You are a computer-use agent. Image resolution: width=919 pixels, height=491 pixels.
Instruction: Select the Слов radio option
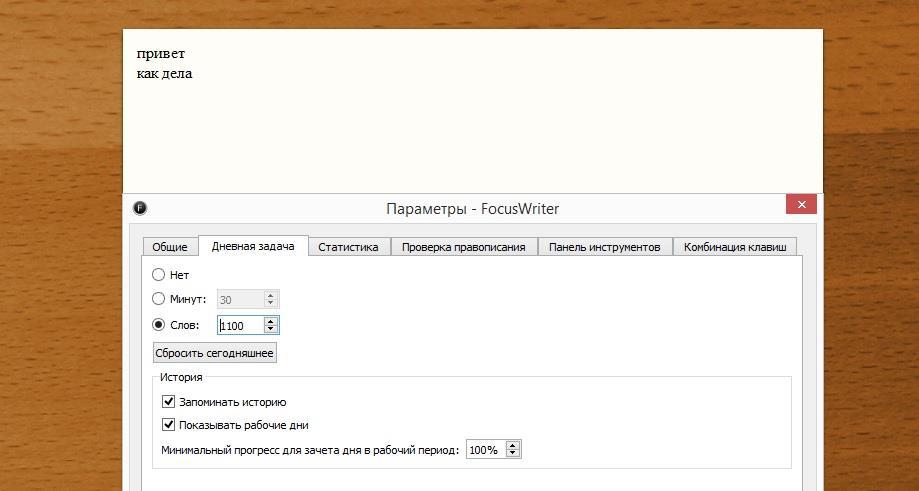pos(159,325)
